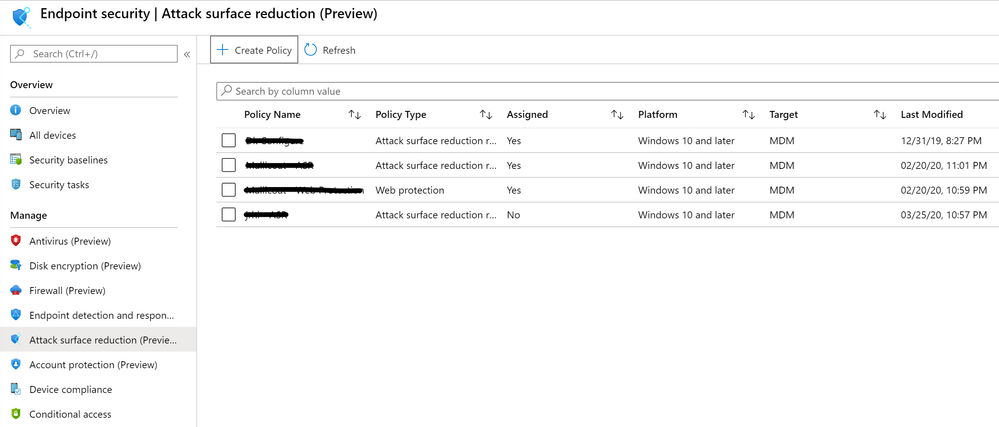Open Conditional access
The width and height of the screenshot is (999, 427).
(70, 414)
